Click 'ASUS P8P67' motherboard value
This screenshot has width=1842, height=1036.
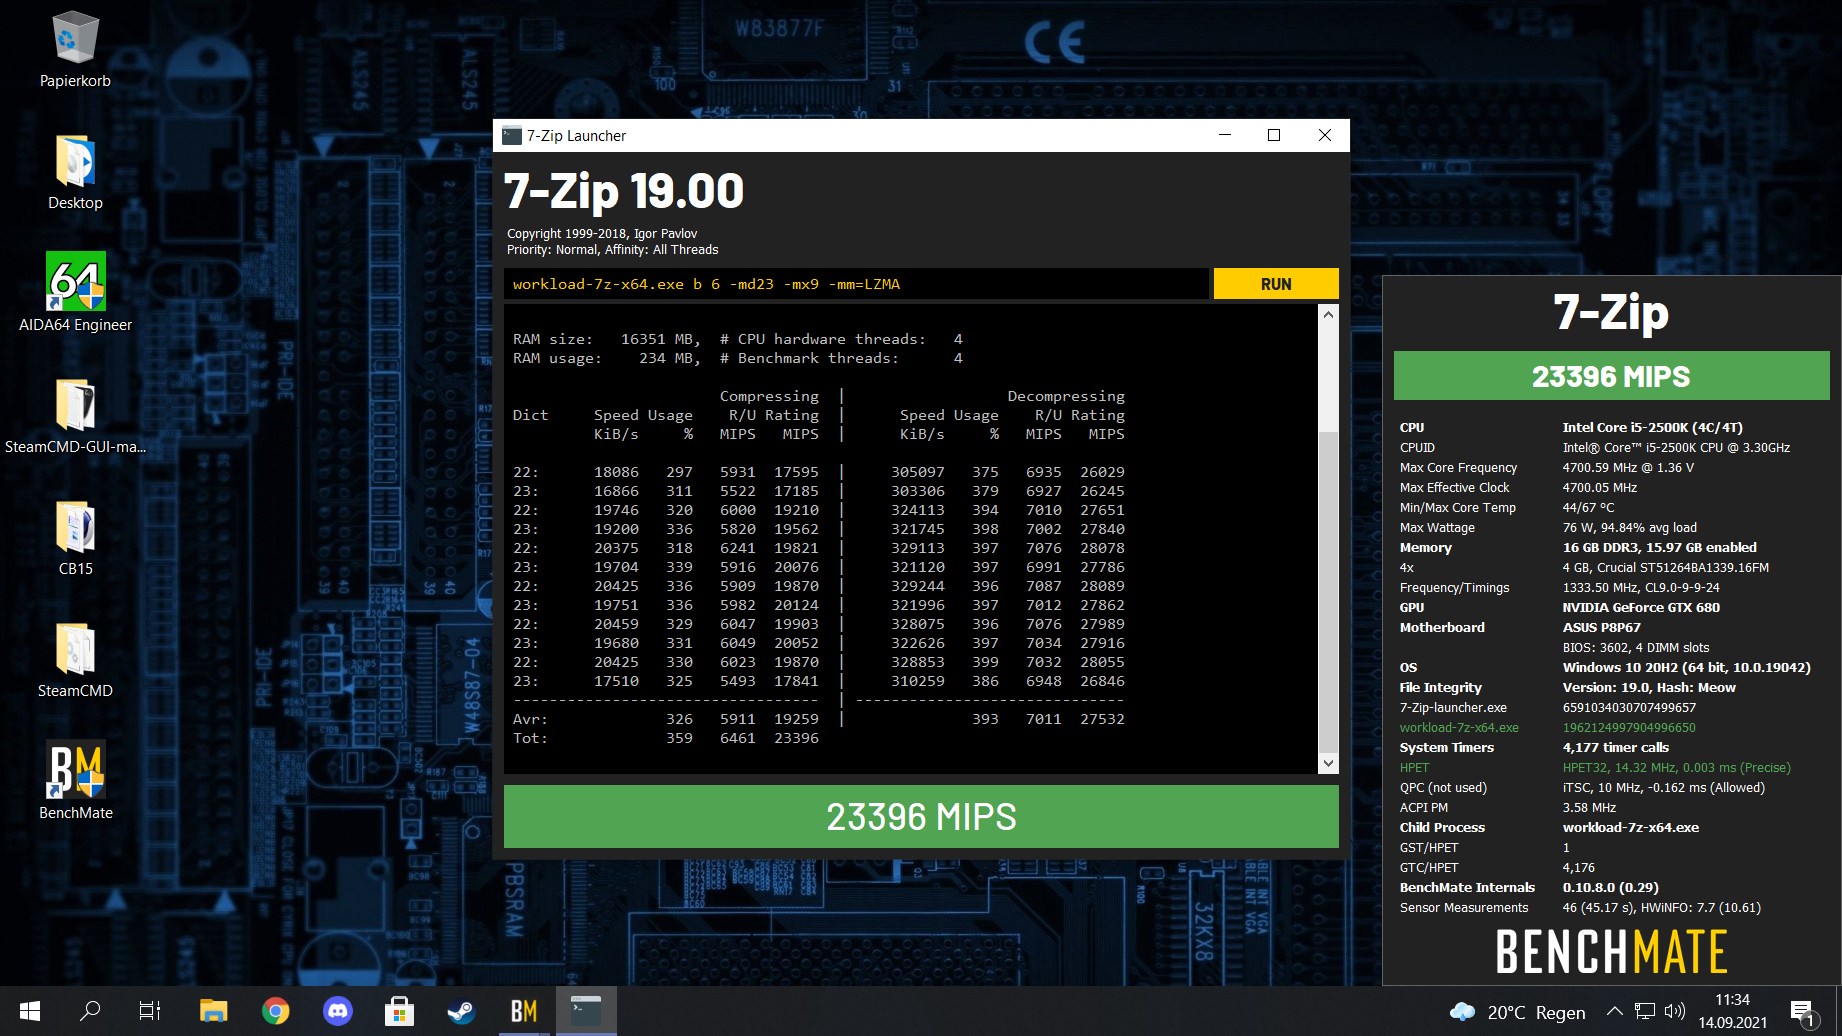point(1601,627)
